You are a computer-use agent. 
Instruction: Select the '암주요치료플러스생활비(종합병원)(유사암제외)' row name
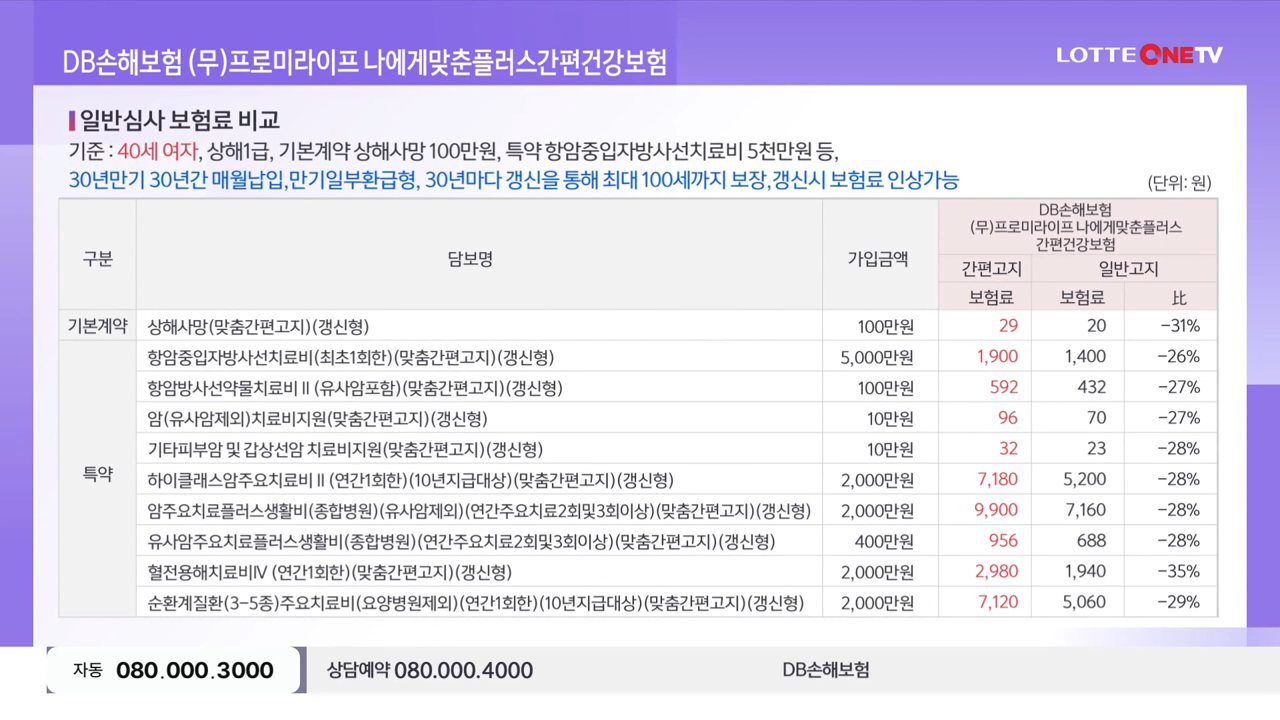coord(478,511)
